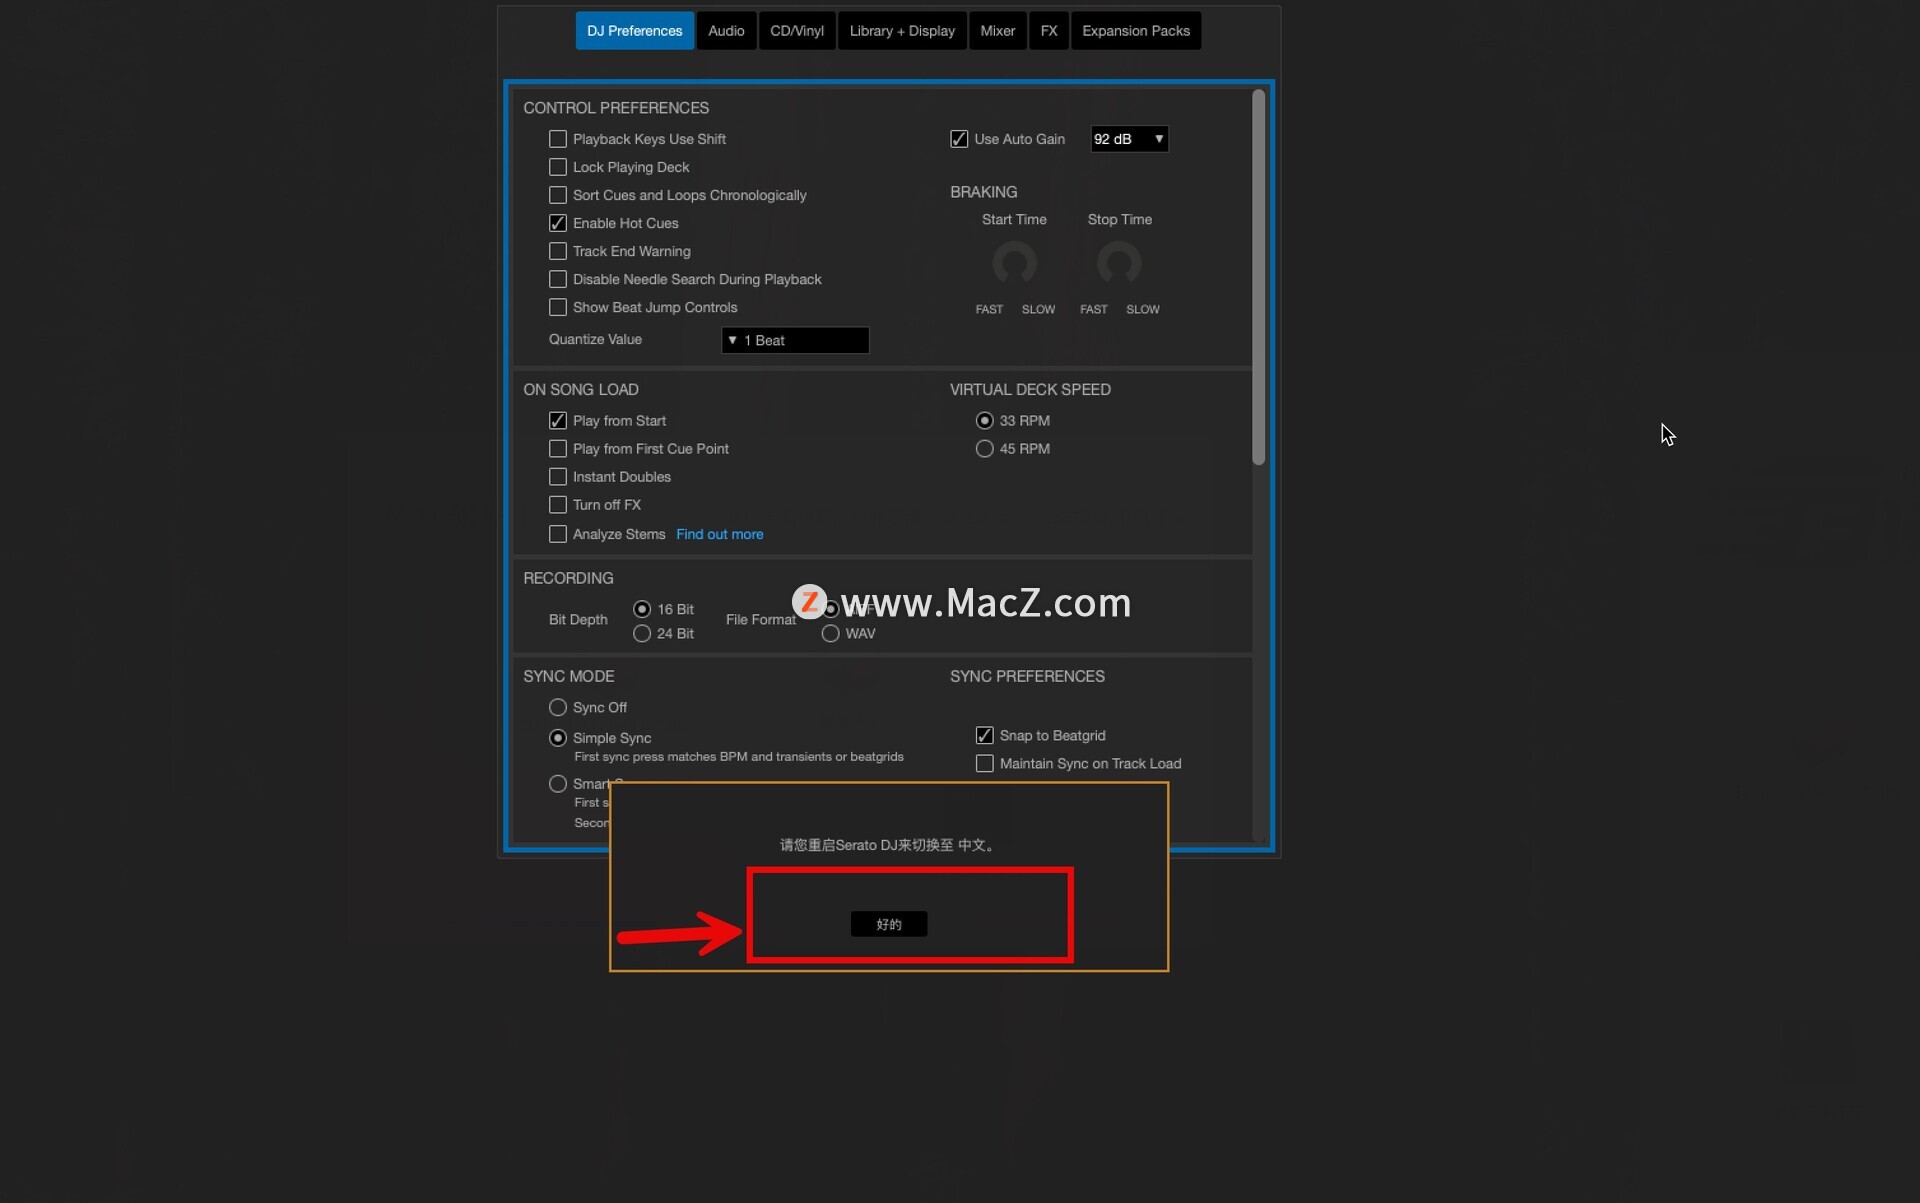The width and height of the screenshot is (1920, 1203).
Task: Open the Library + Display tab
Action: pos(902,31)
